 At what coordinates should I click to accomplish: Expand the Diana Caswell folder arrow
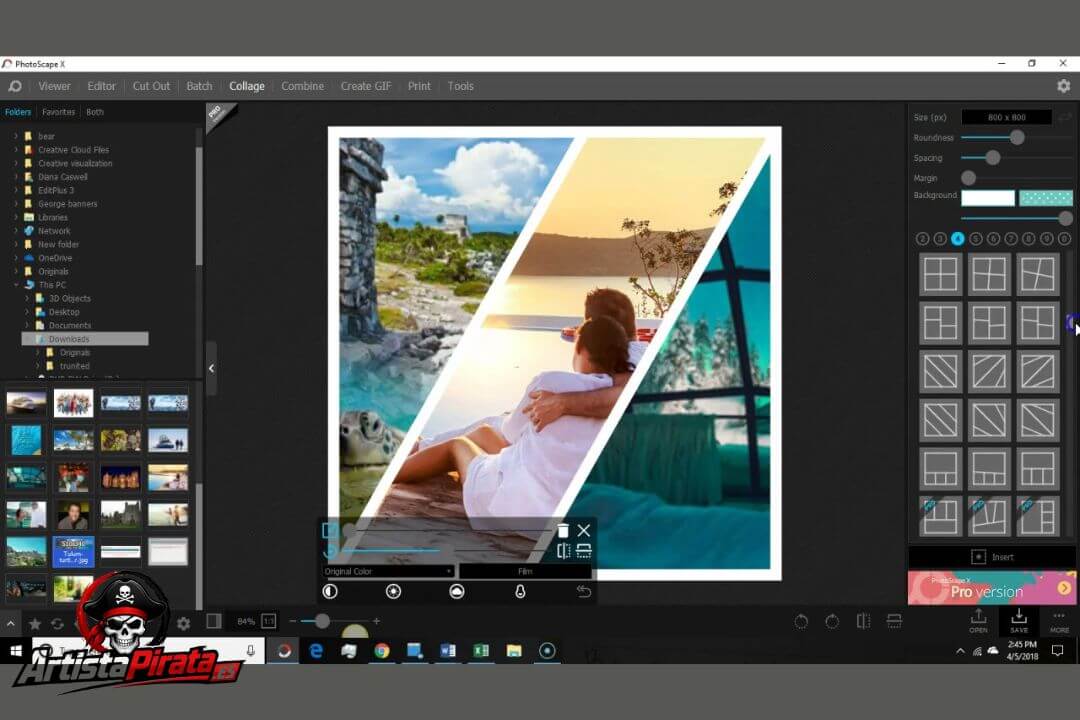click(16, 176)
